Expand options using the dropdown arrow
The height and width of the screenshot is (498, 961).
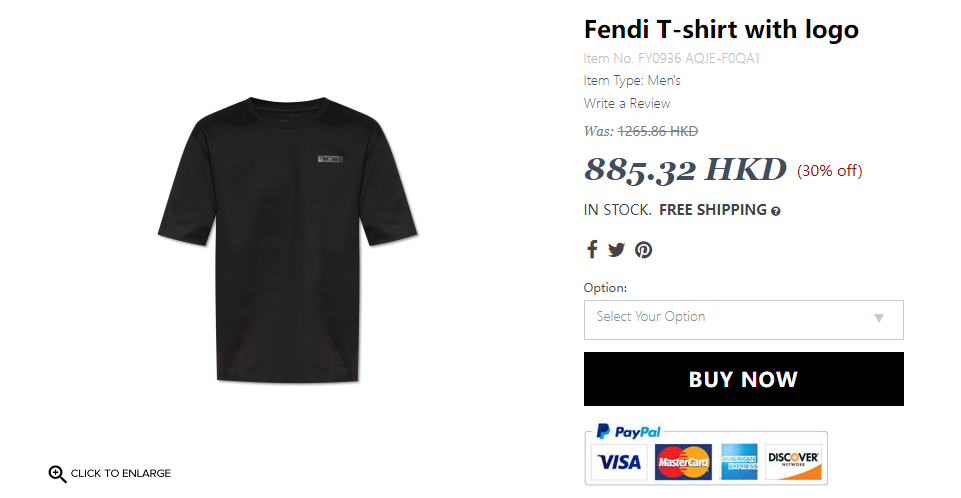(879, 318)
